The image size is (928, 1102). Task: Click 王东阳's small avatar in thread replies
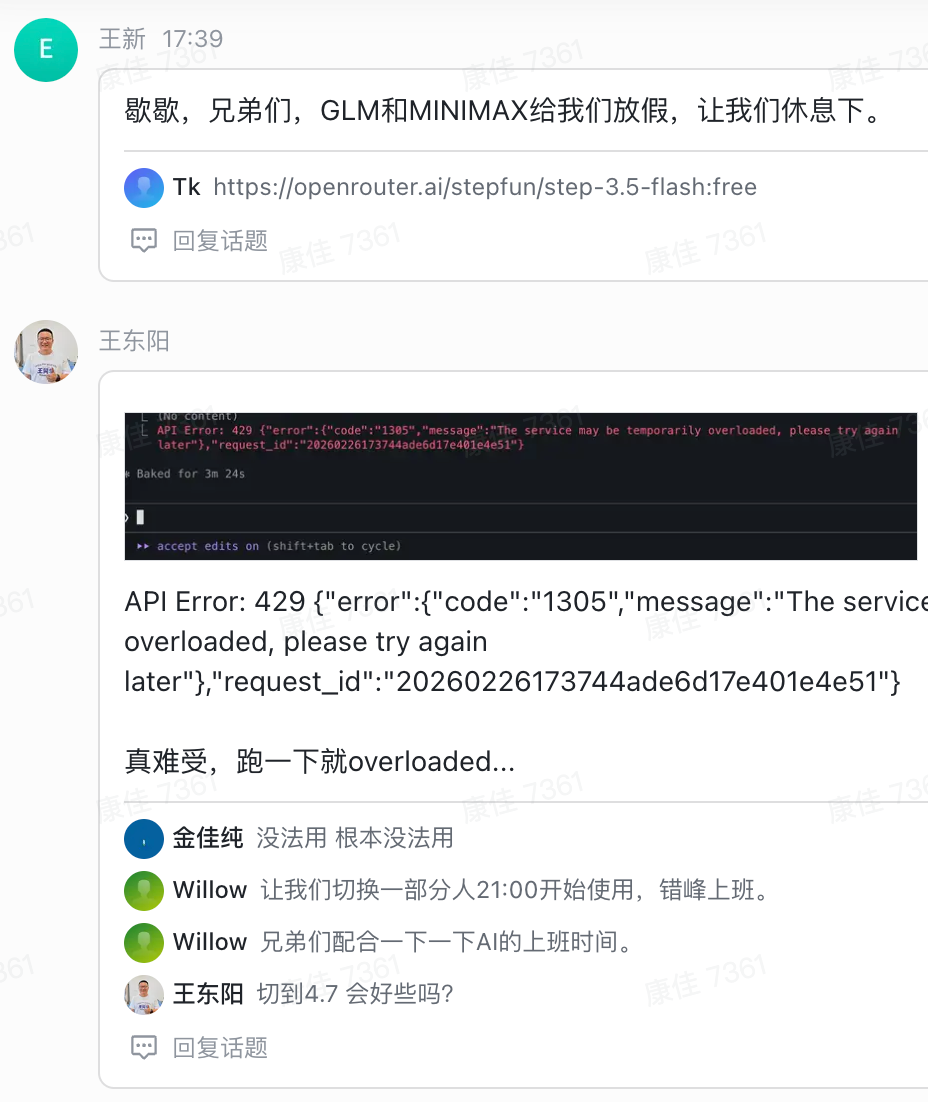coord(144,995)
